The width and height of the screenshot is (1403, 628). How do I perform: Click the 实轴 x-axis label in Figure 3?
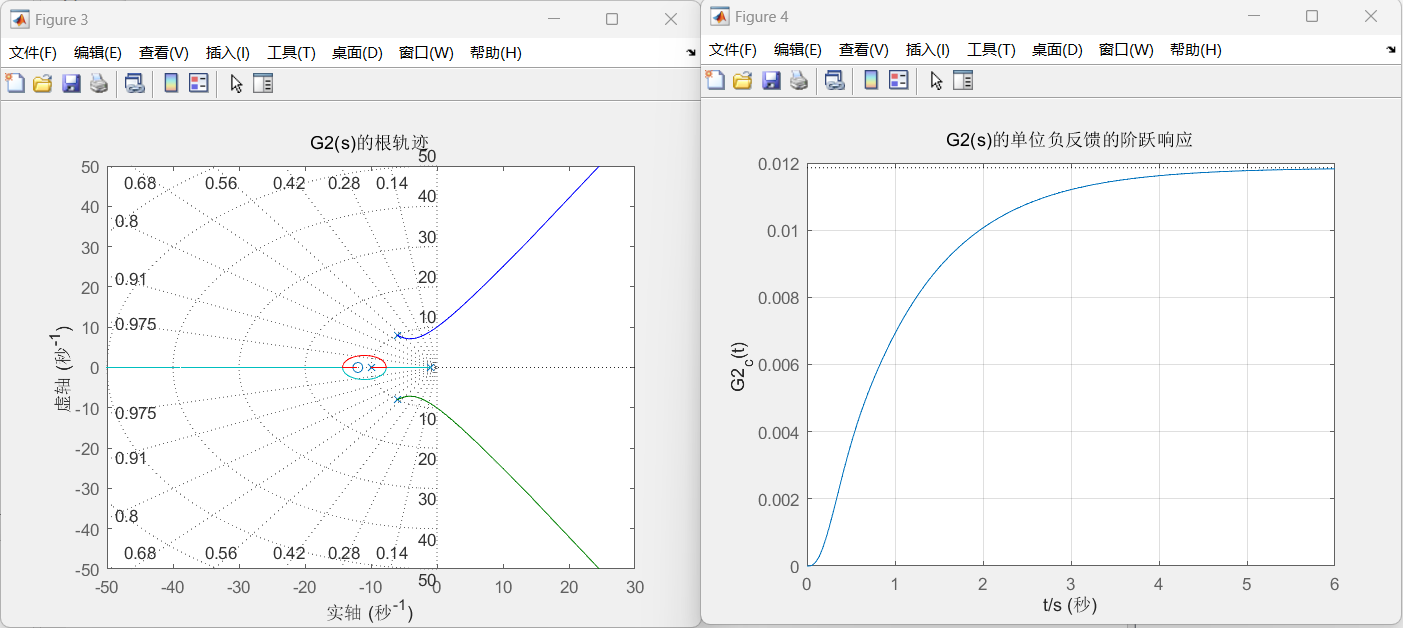pos(370,611)
